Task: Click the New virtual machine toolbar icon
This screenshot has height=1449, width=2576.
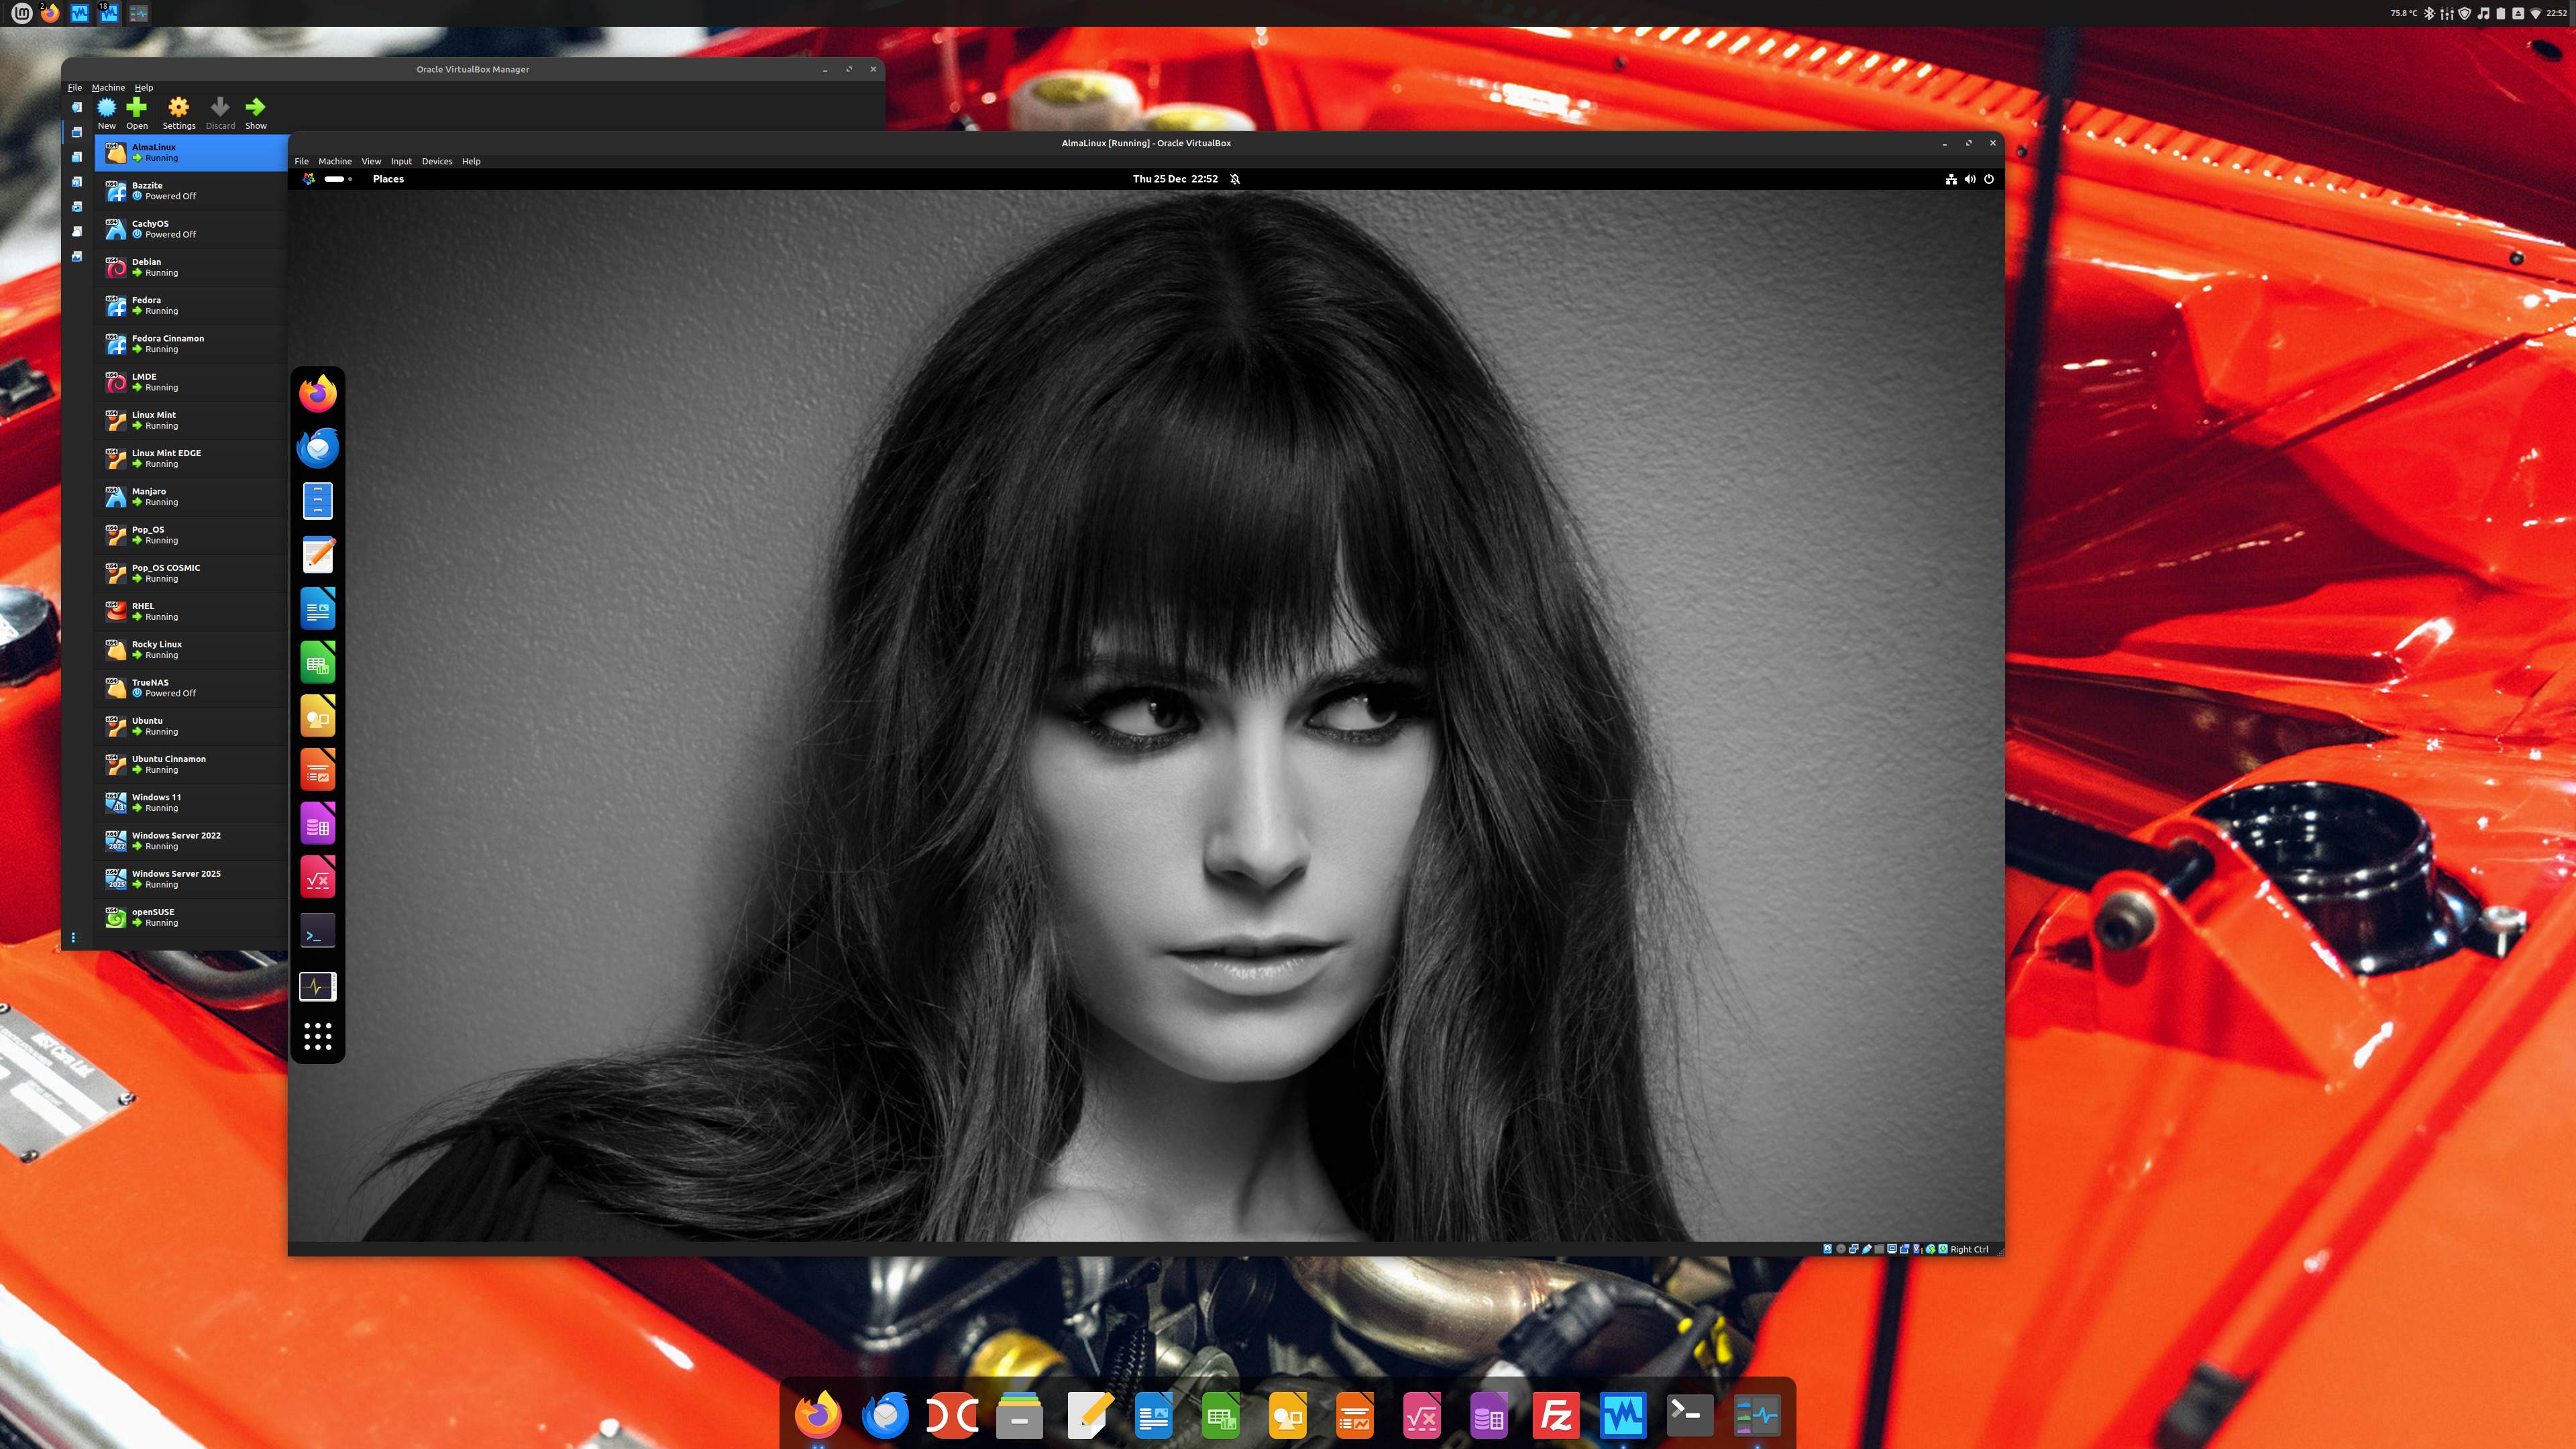Action: point(106,107)
